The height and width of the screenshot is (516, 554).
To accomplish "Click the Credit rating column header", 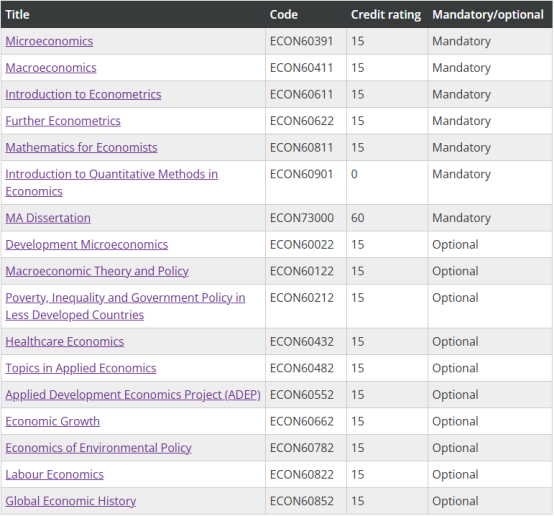I will [x=386, y=14].
